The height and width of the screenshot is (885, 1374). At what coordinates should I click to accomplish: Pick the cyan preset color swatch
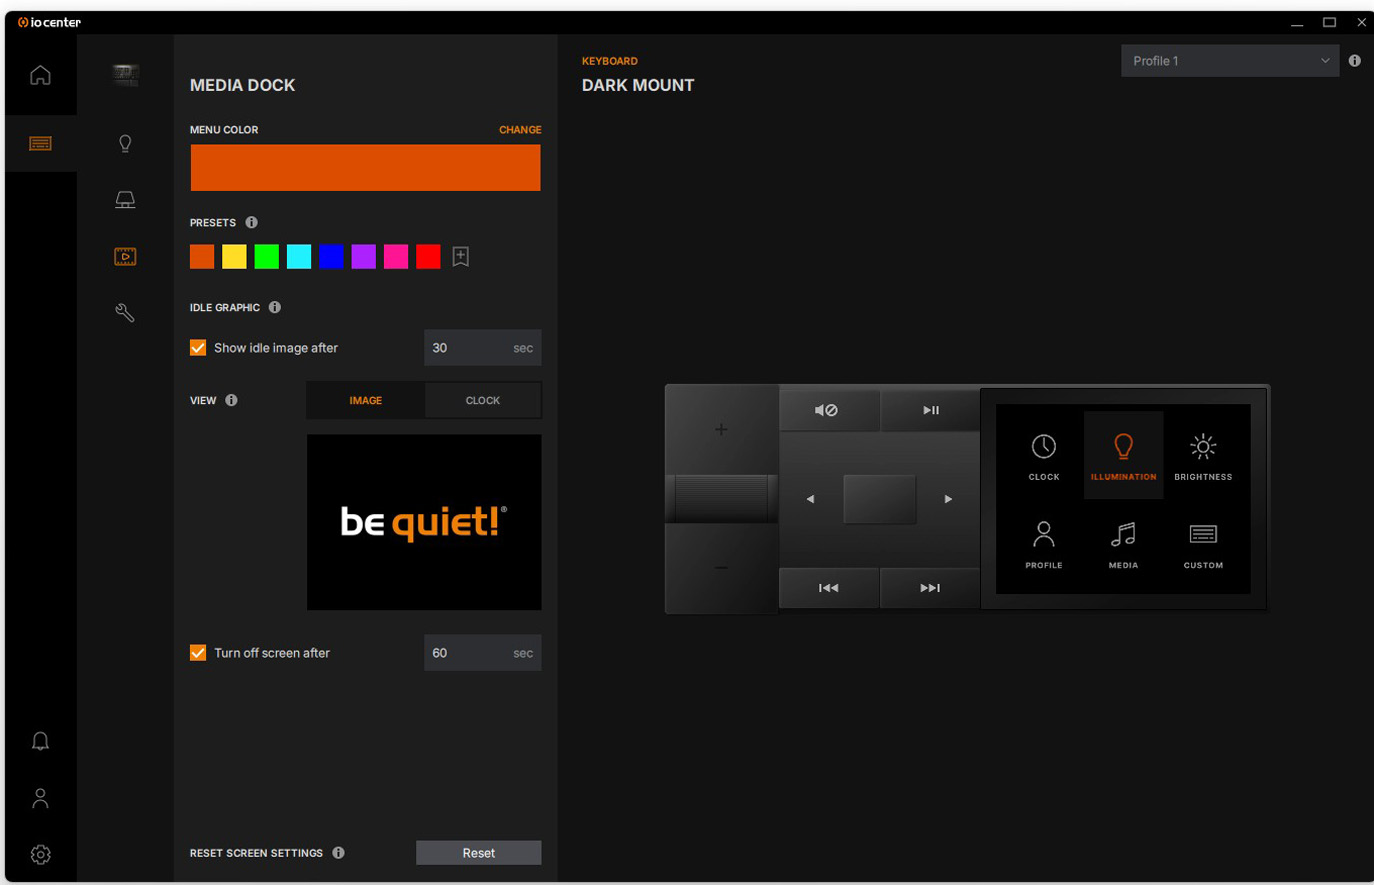(x=299, y=257)
